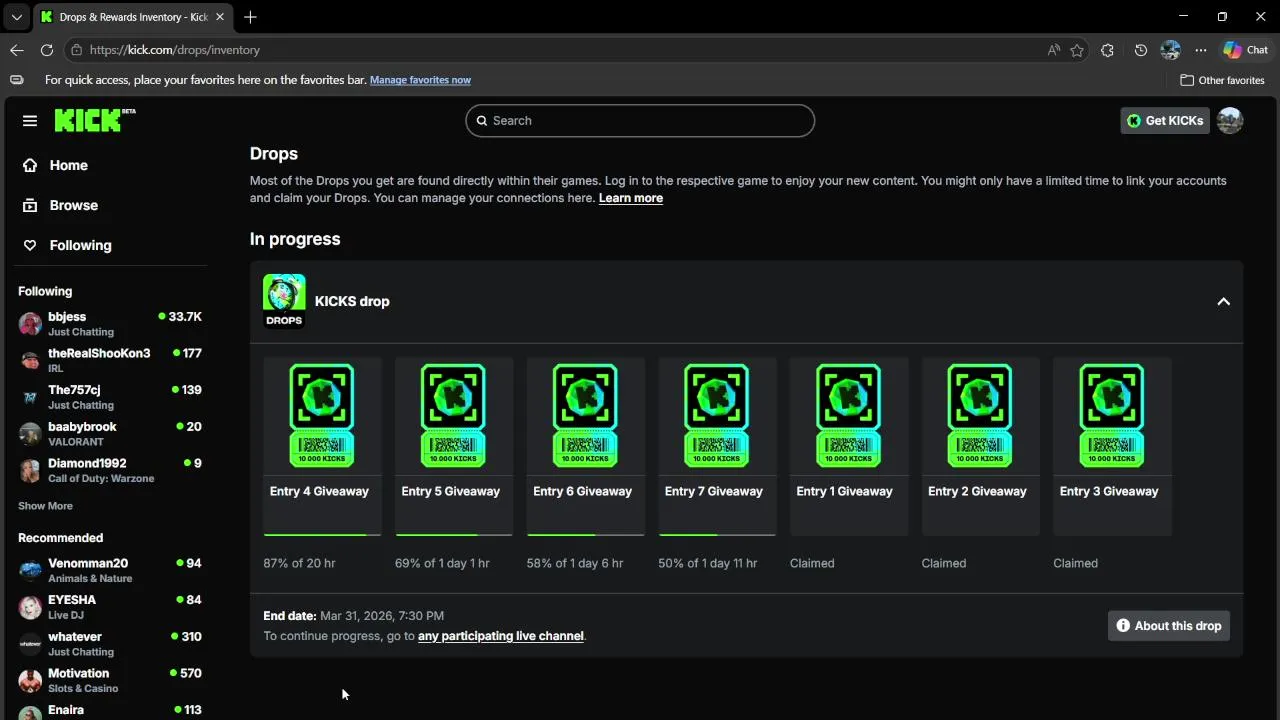Click Get KICKs button

tap(1165, 120)
